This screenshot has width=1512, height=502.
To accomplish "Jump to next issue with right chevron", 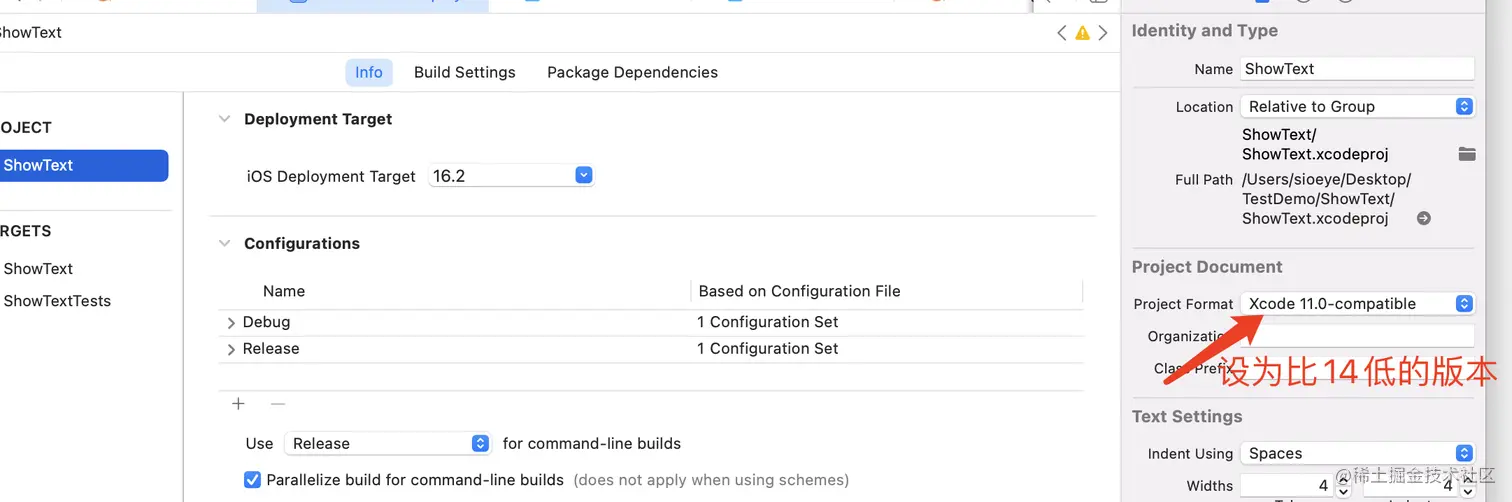I will click(1103, 33).
